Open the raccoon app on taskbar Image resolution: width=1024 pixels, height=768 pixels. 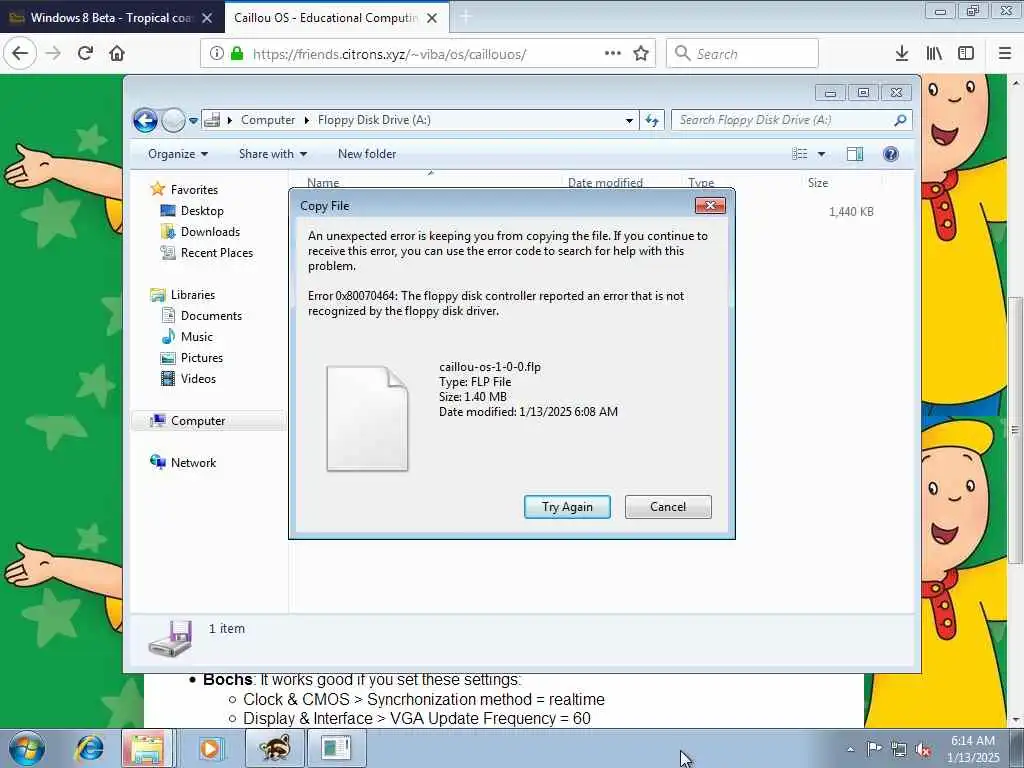(x=274, y=748)
